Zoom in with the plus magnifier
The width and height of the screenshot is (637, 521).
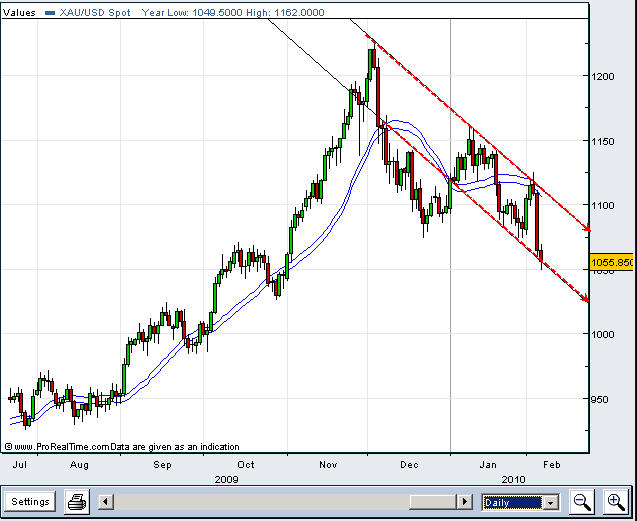pos(616,502)
